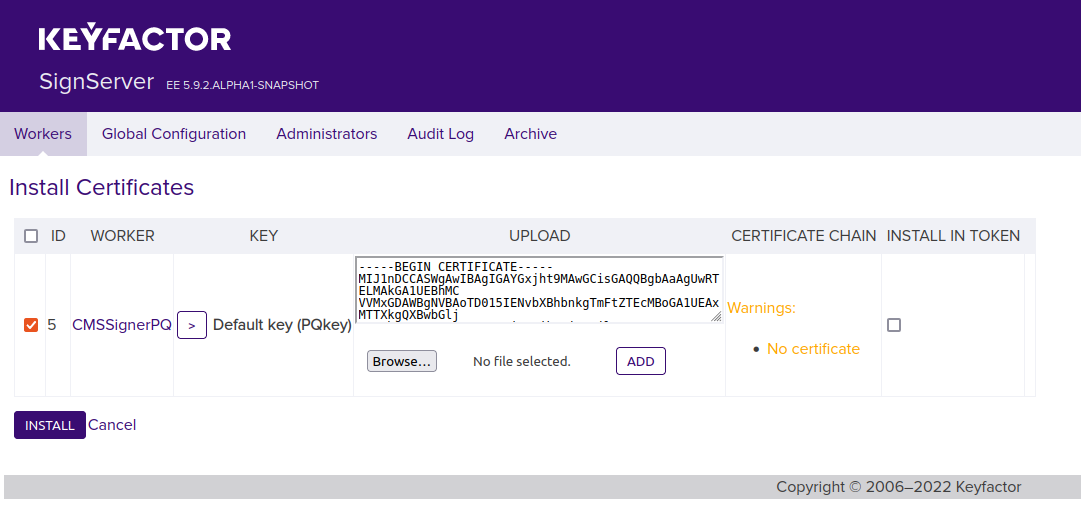This screenshot has width=1081, height=523.
Task: Click inside the certificate upload text area
Action: (538, 290)
